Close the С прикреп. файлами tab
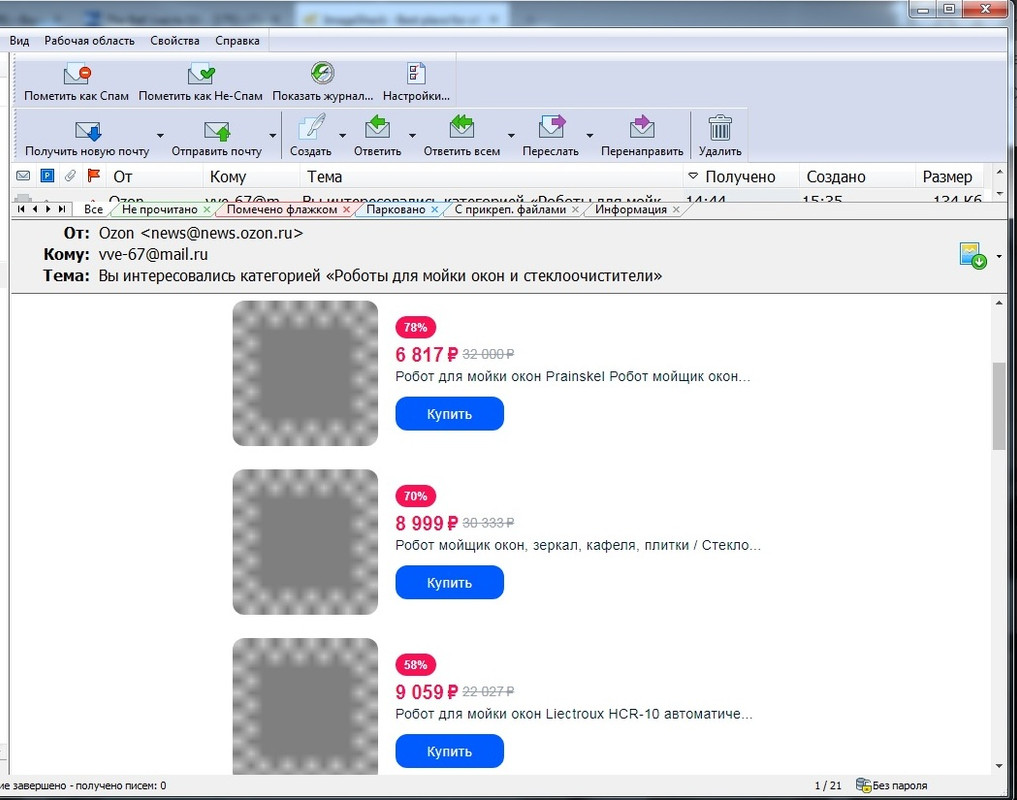 coord(575,210)
